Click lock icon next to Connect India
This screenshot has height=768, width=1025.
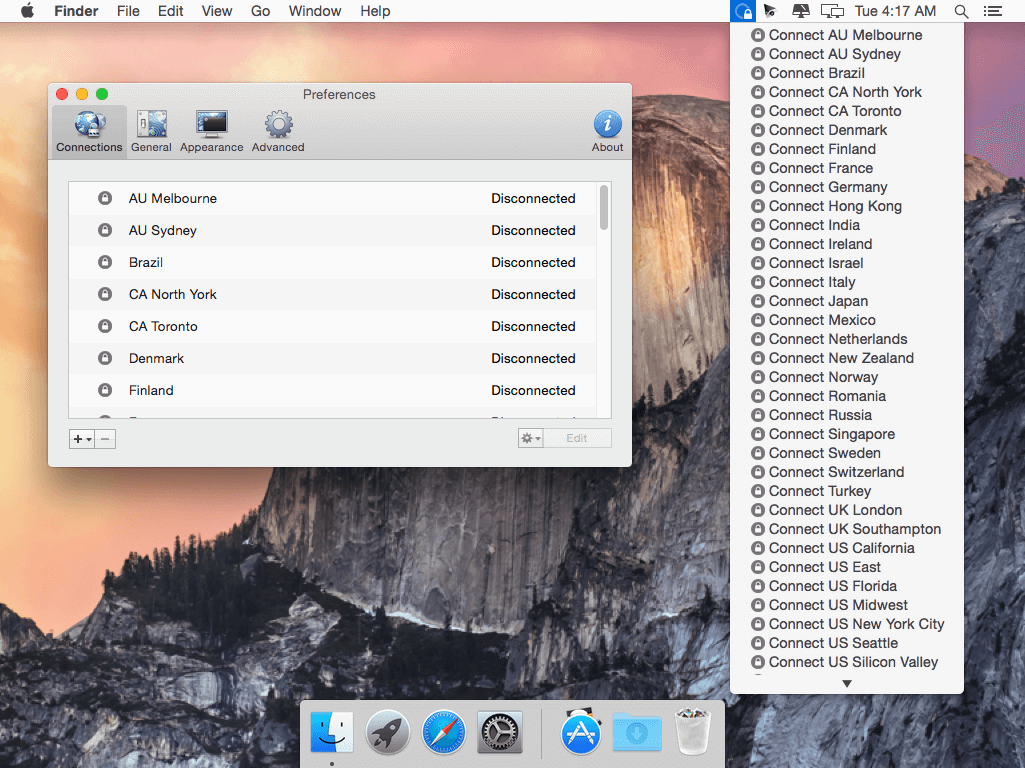point(758,225)
